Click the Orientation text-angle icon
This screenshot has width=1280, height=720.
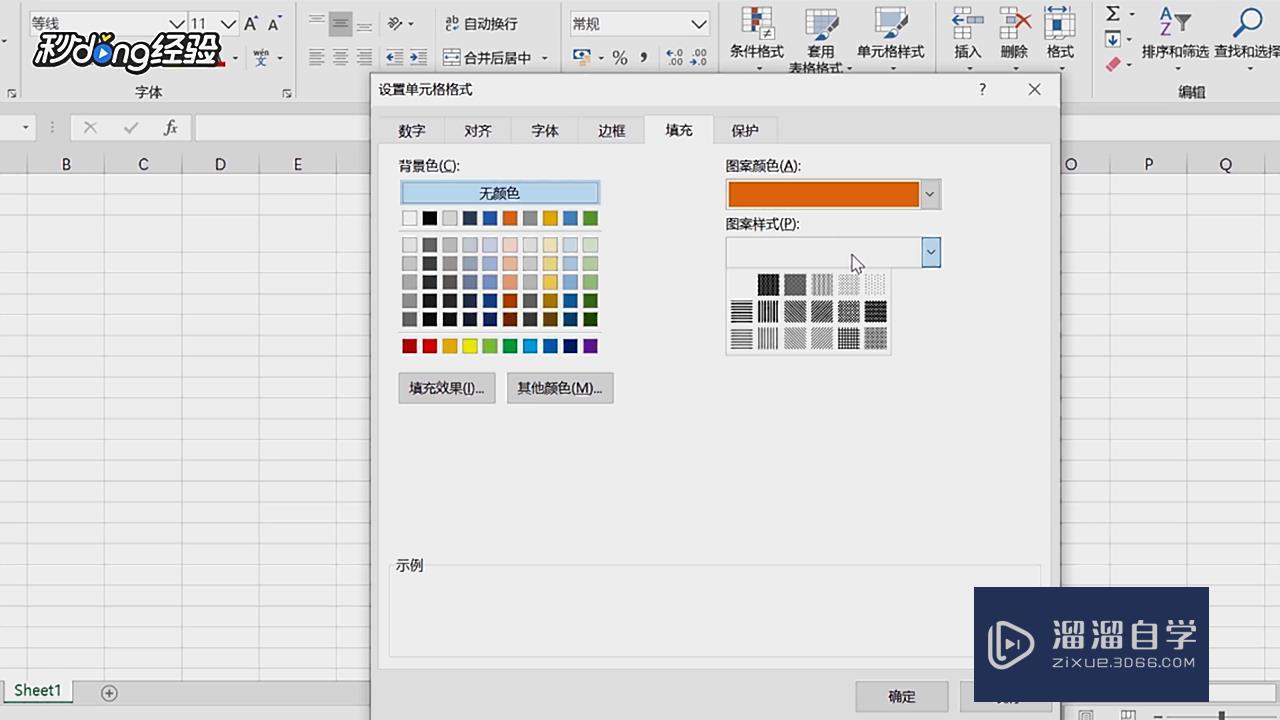(x=394, y=23)
